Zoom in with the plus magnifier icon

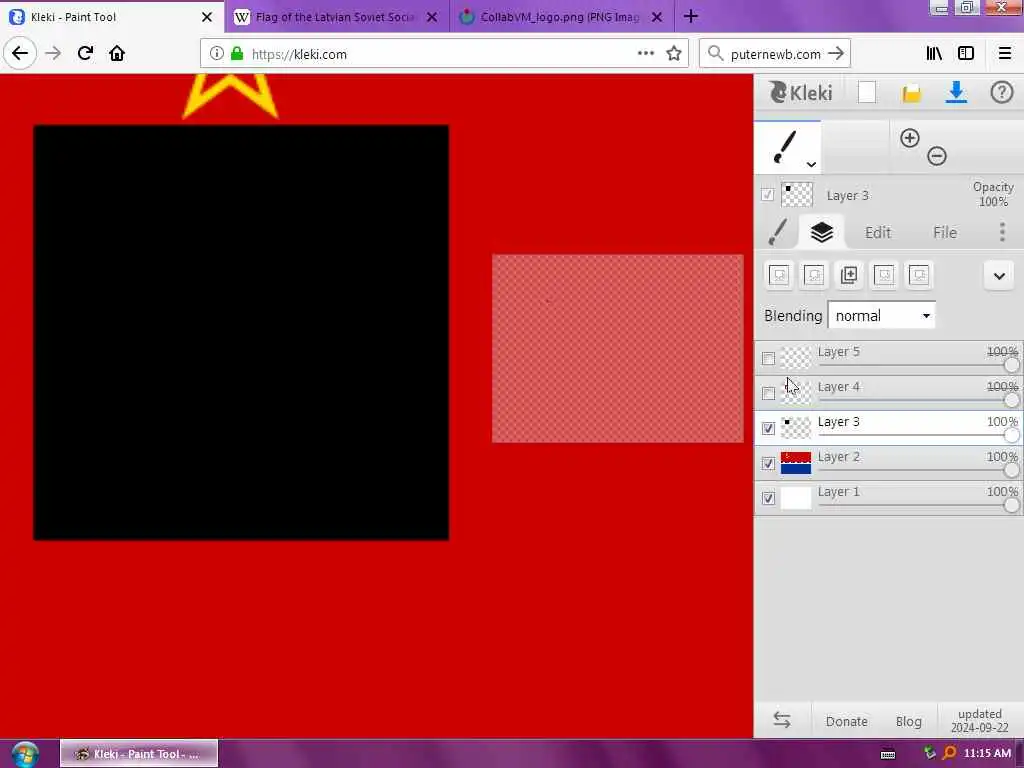click(x=909, y=138)
